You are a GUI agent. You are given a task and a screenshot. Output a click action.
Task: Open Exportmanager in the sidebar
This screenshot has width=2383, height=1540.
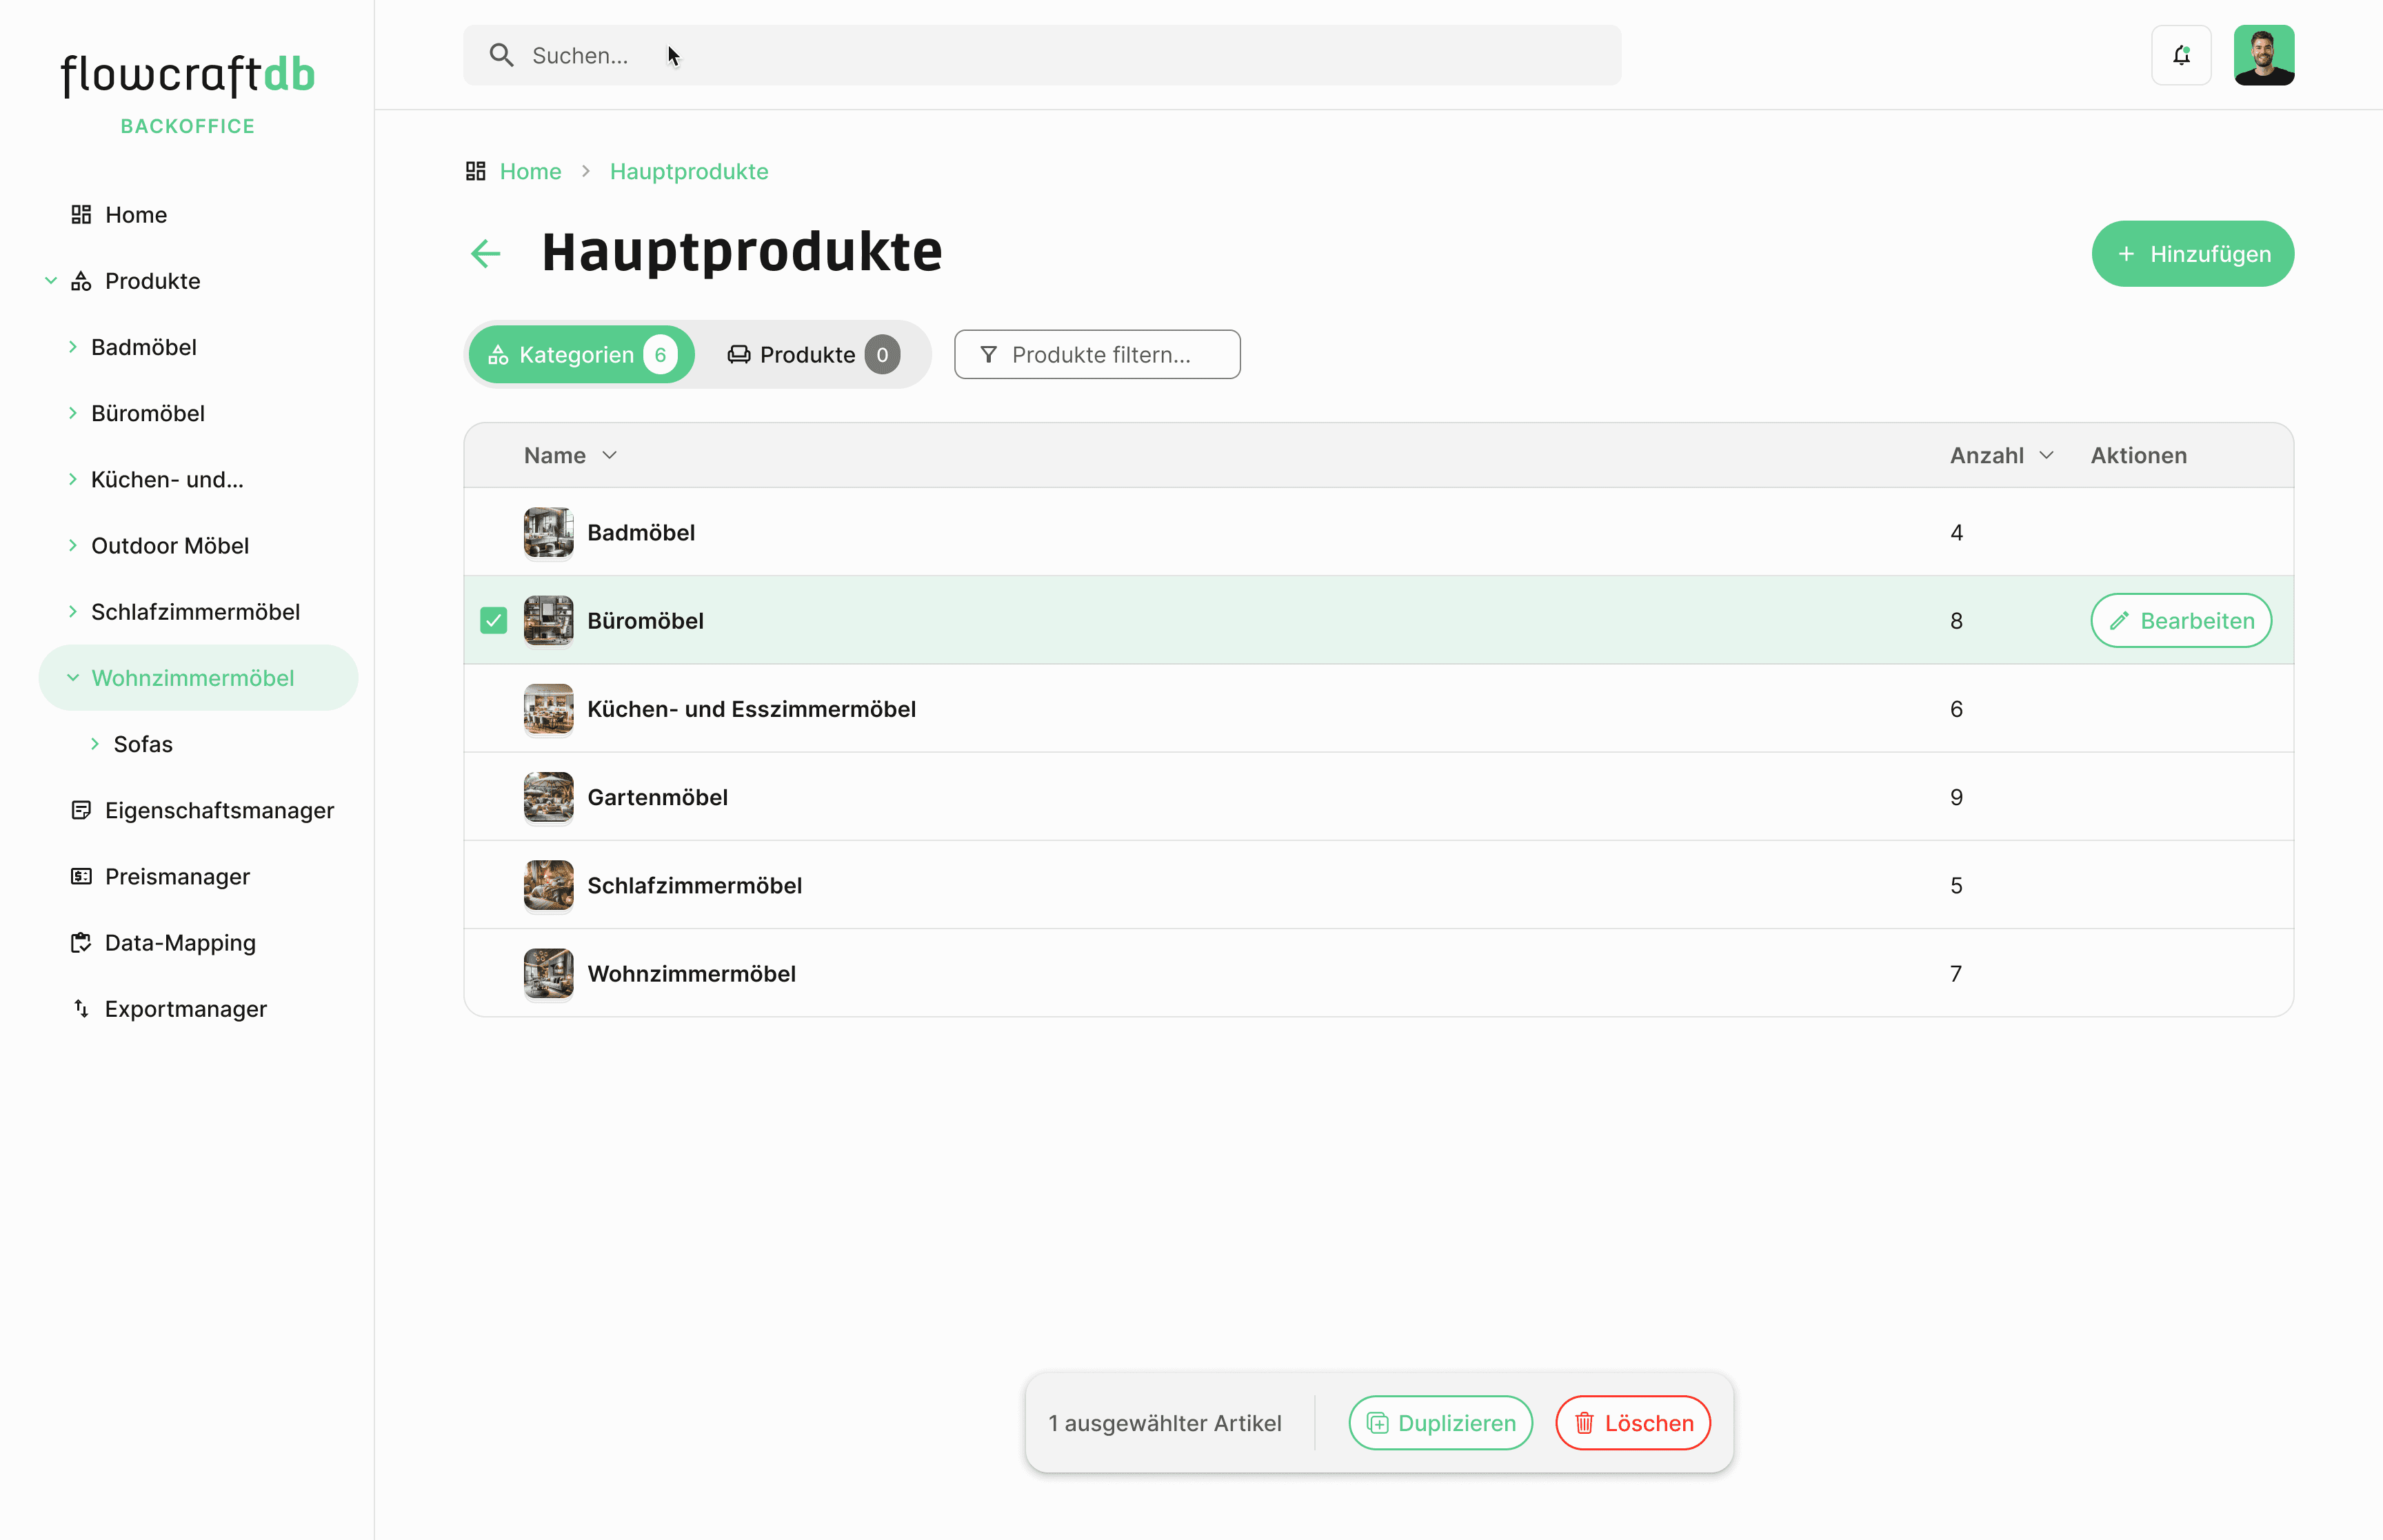[x=185, y=1008]
